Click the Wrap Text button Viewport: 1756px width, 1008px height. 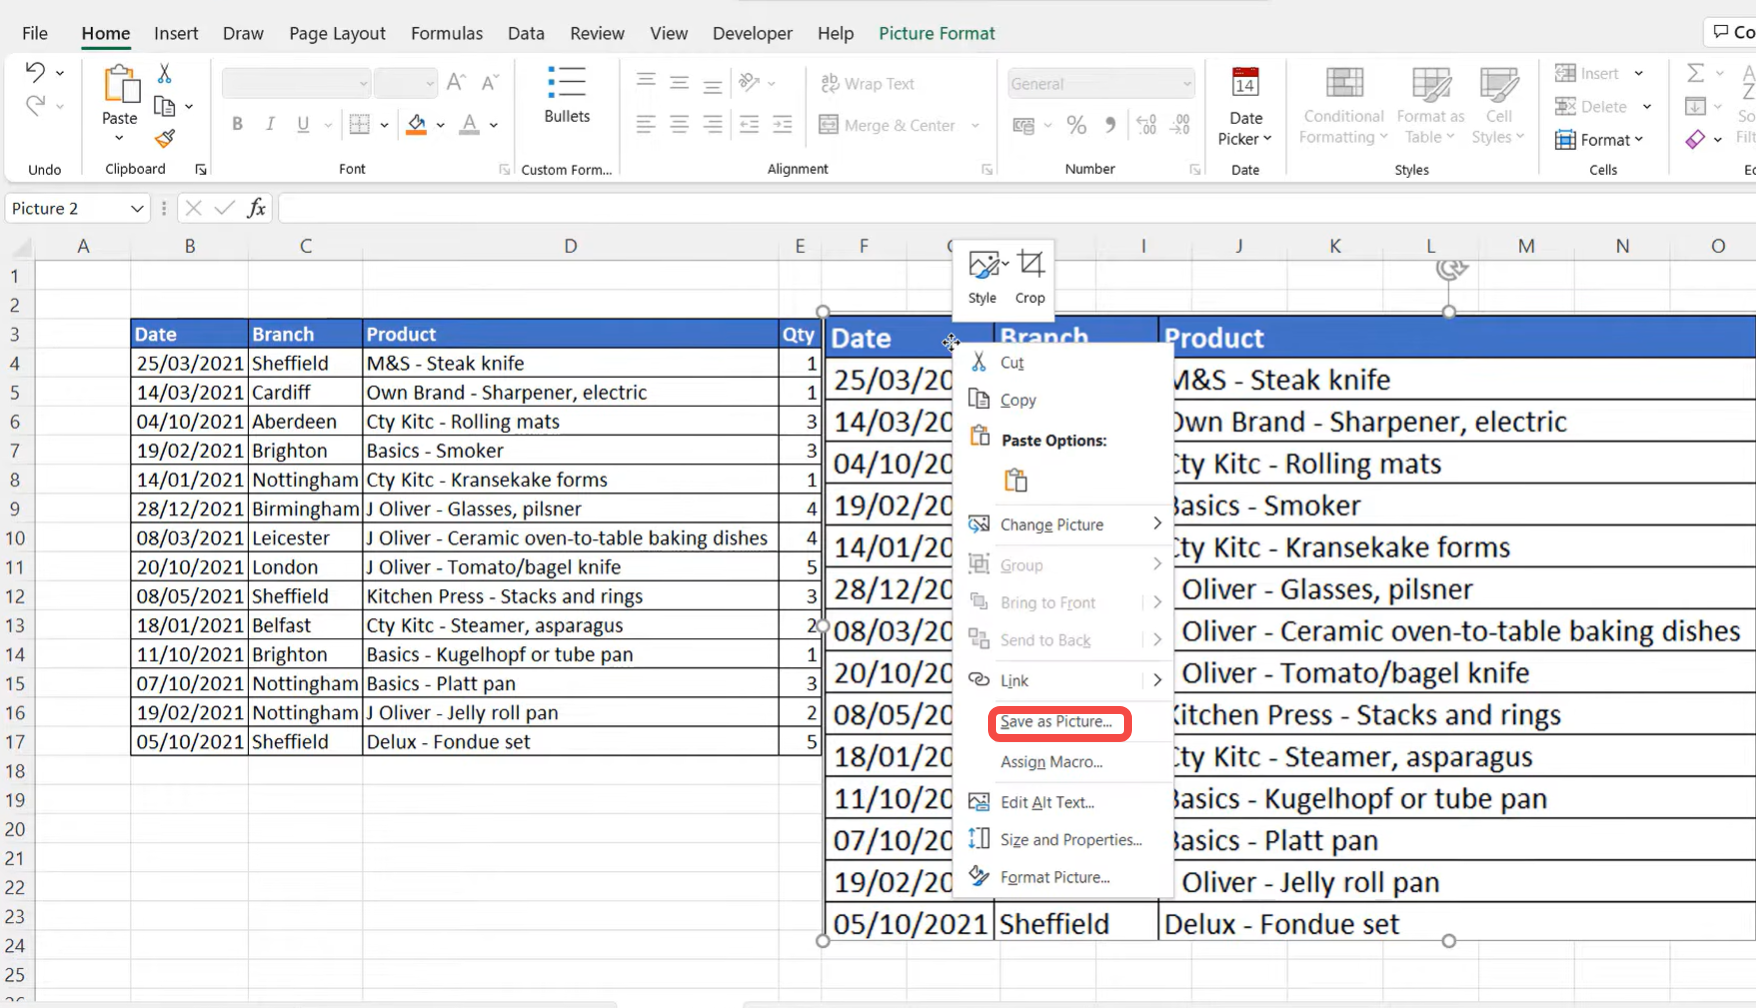[868, 83]
